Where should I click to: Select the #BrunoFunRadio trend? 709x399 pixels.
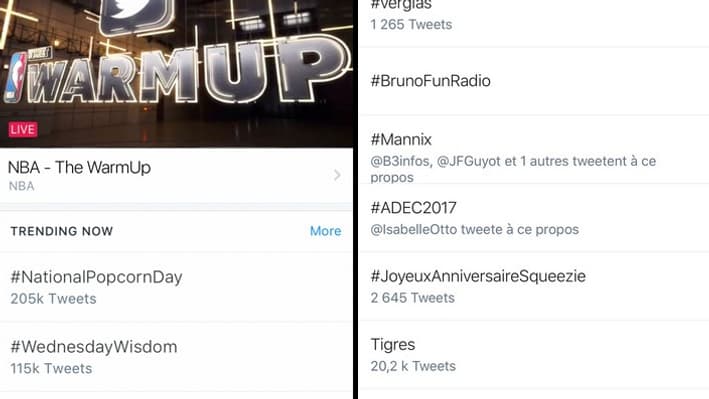534,81
